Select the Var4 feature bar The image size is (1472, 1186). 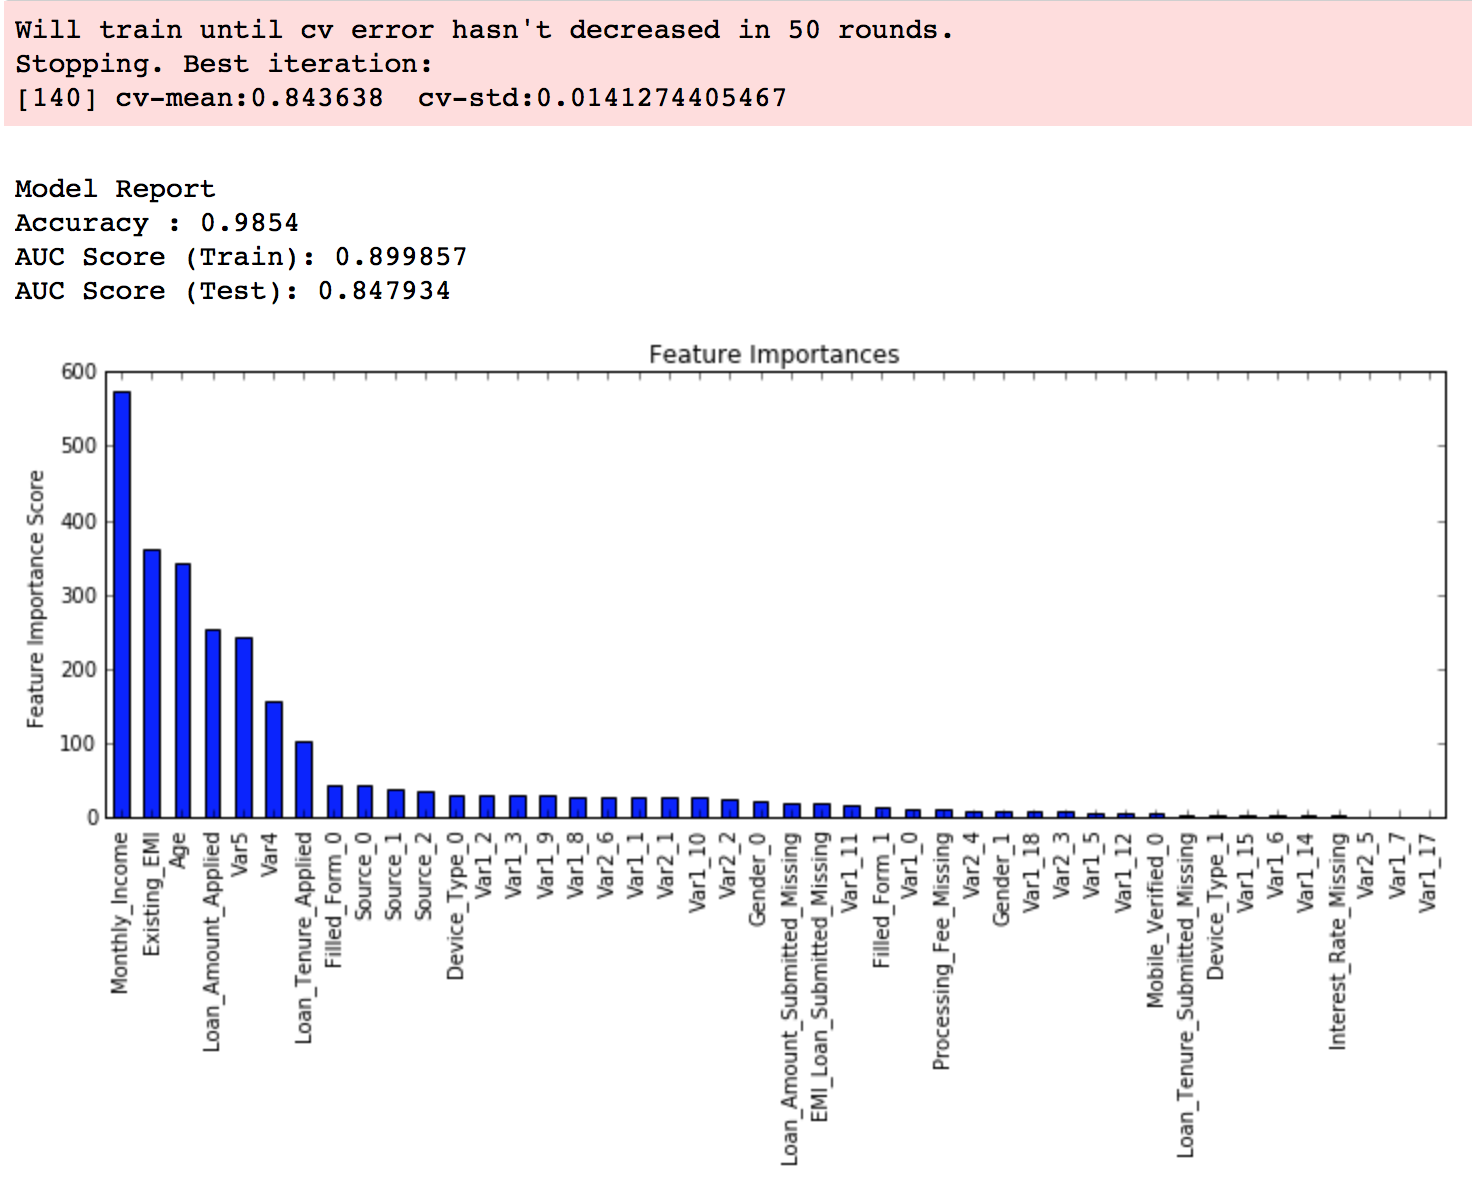[x=274, y=759]
